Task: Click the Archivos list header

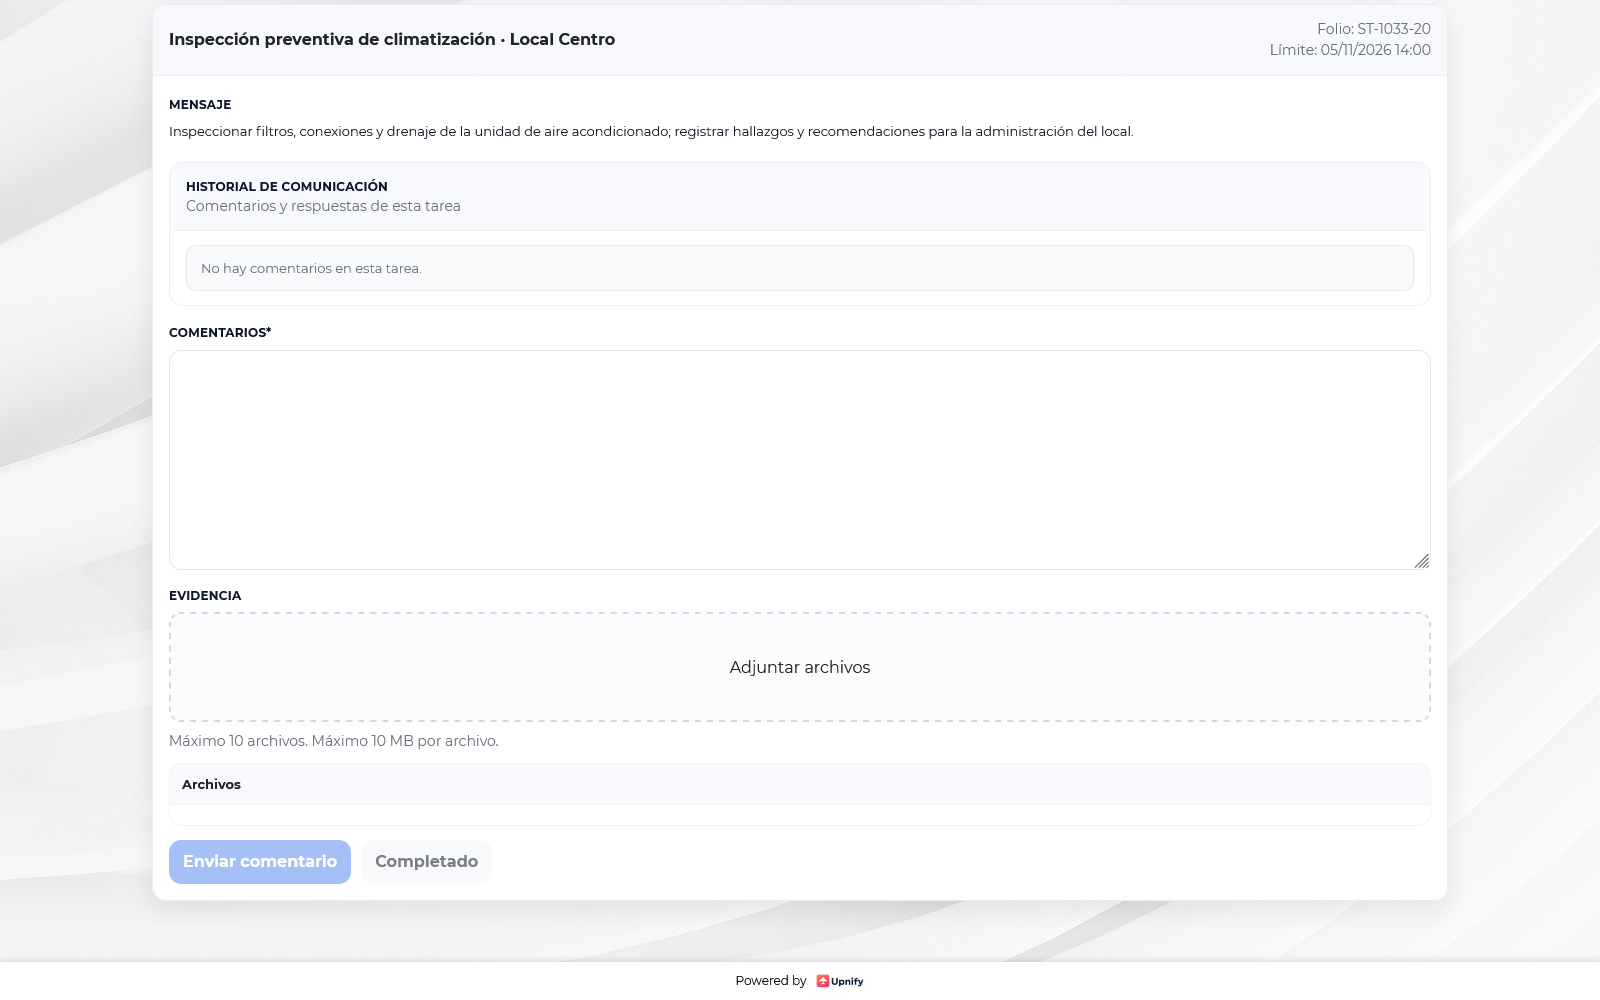Action: click(800, 784)
